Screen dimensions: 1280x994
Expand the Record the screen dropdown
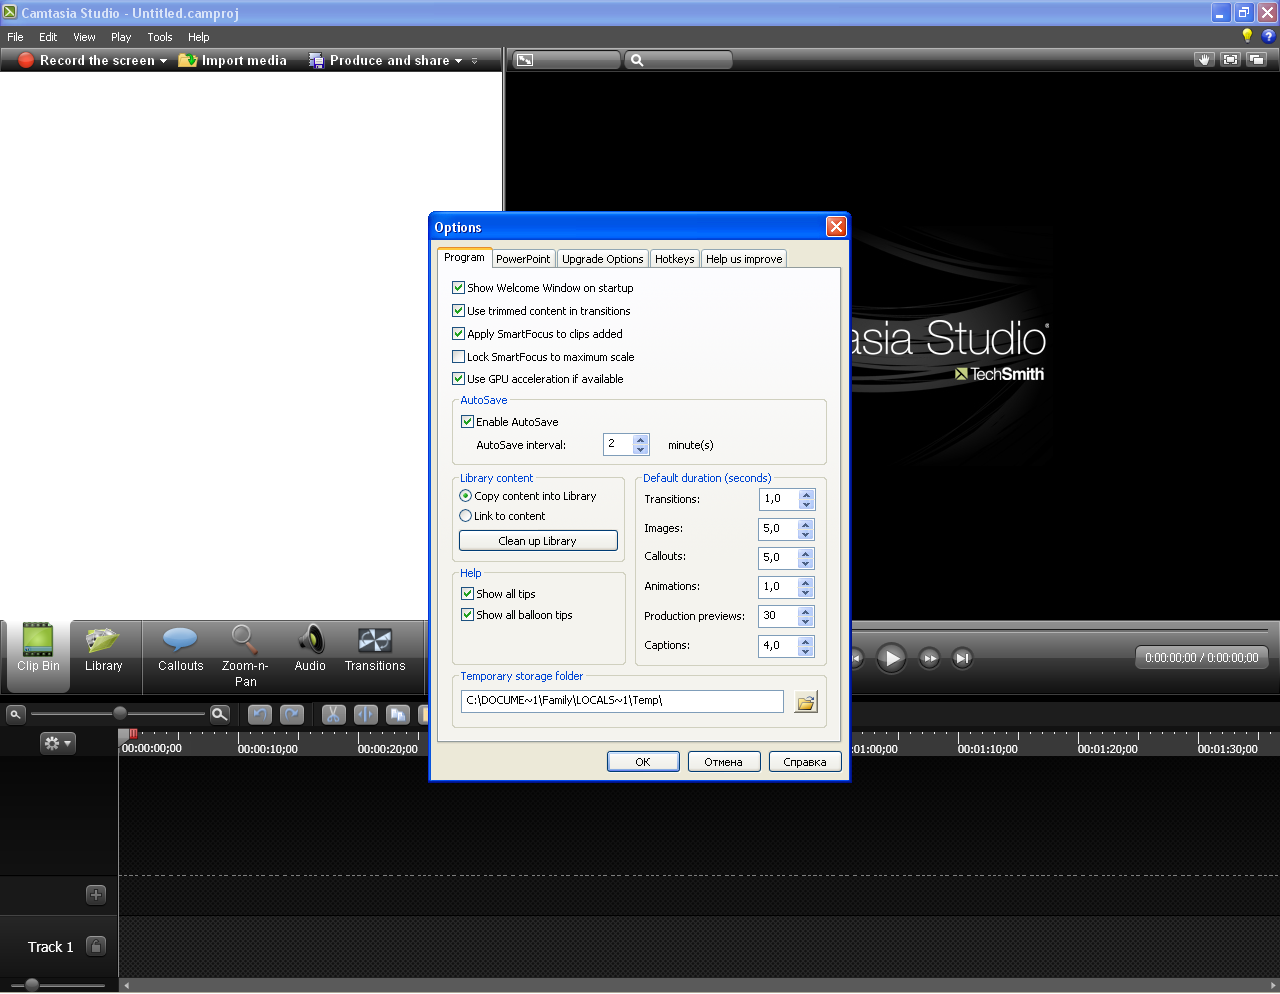(x=163, y=61)
